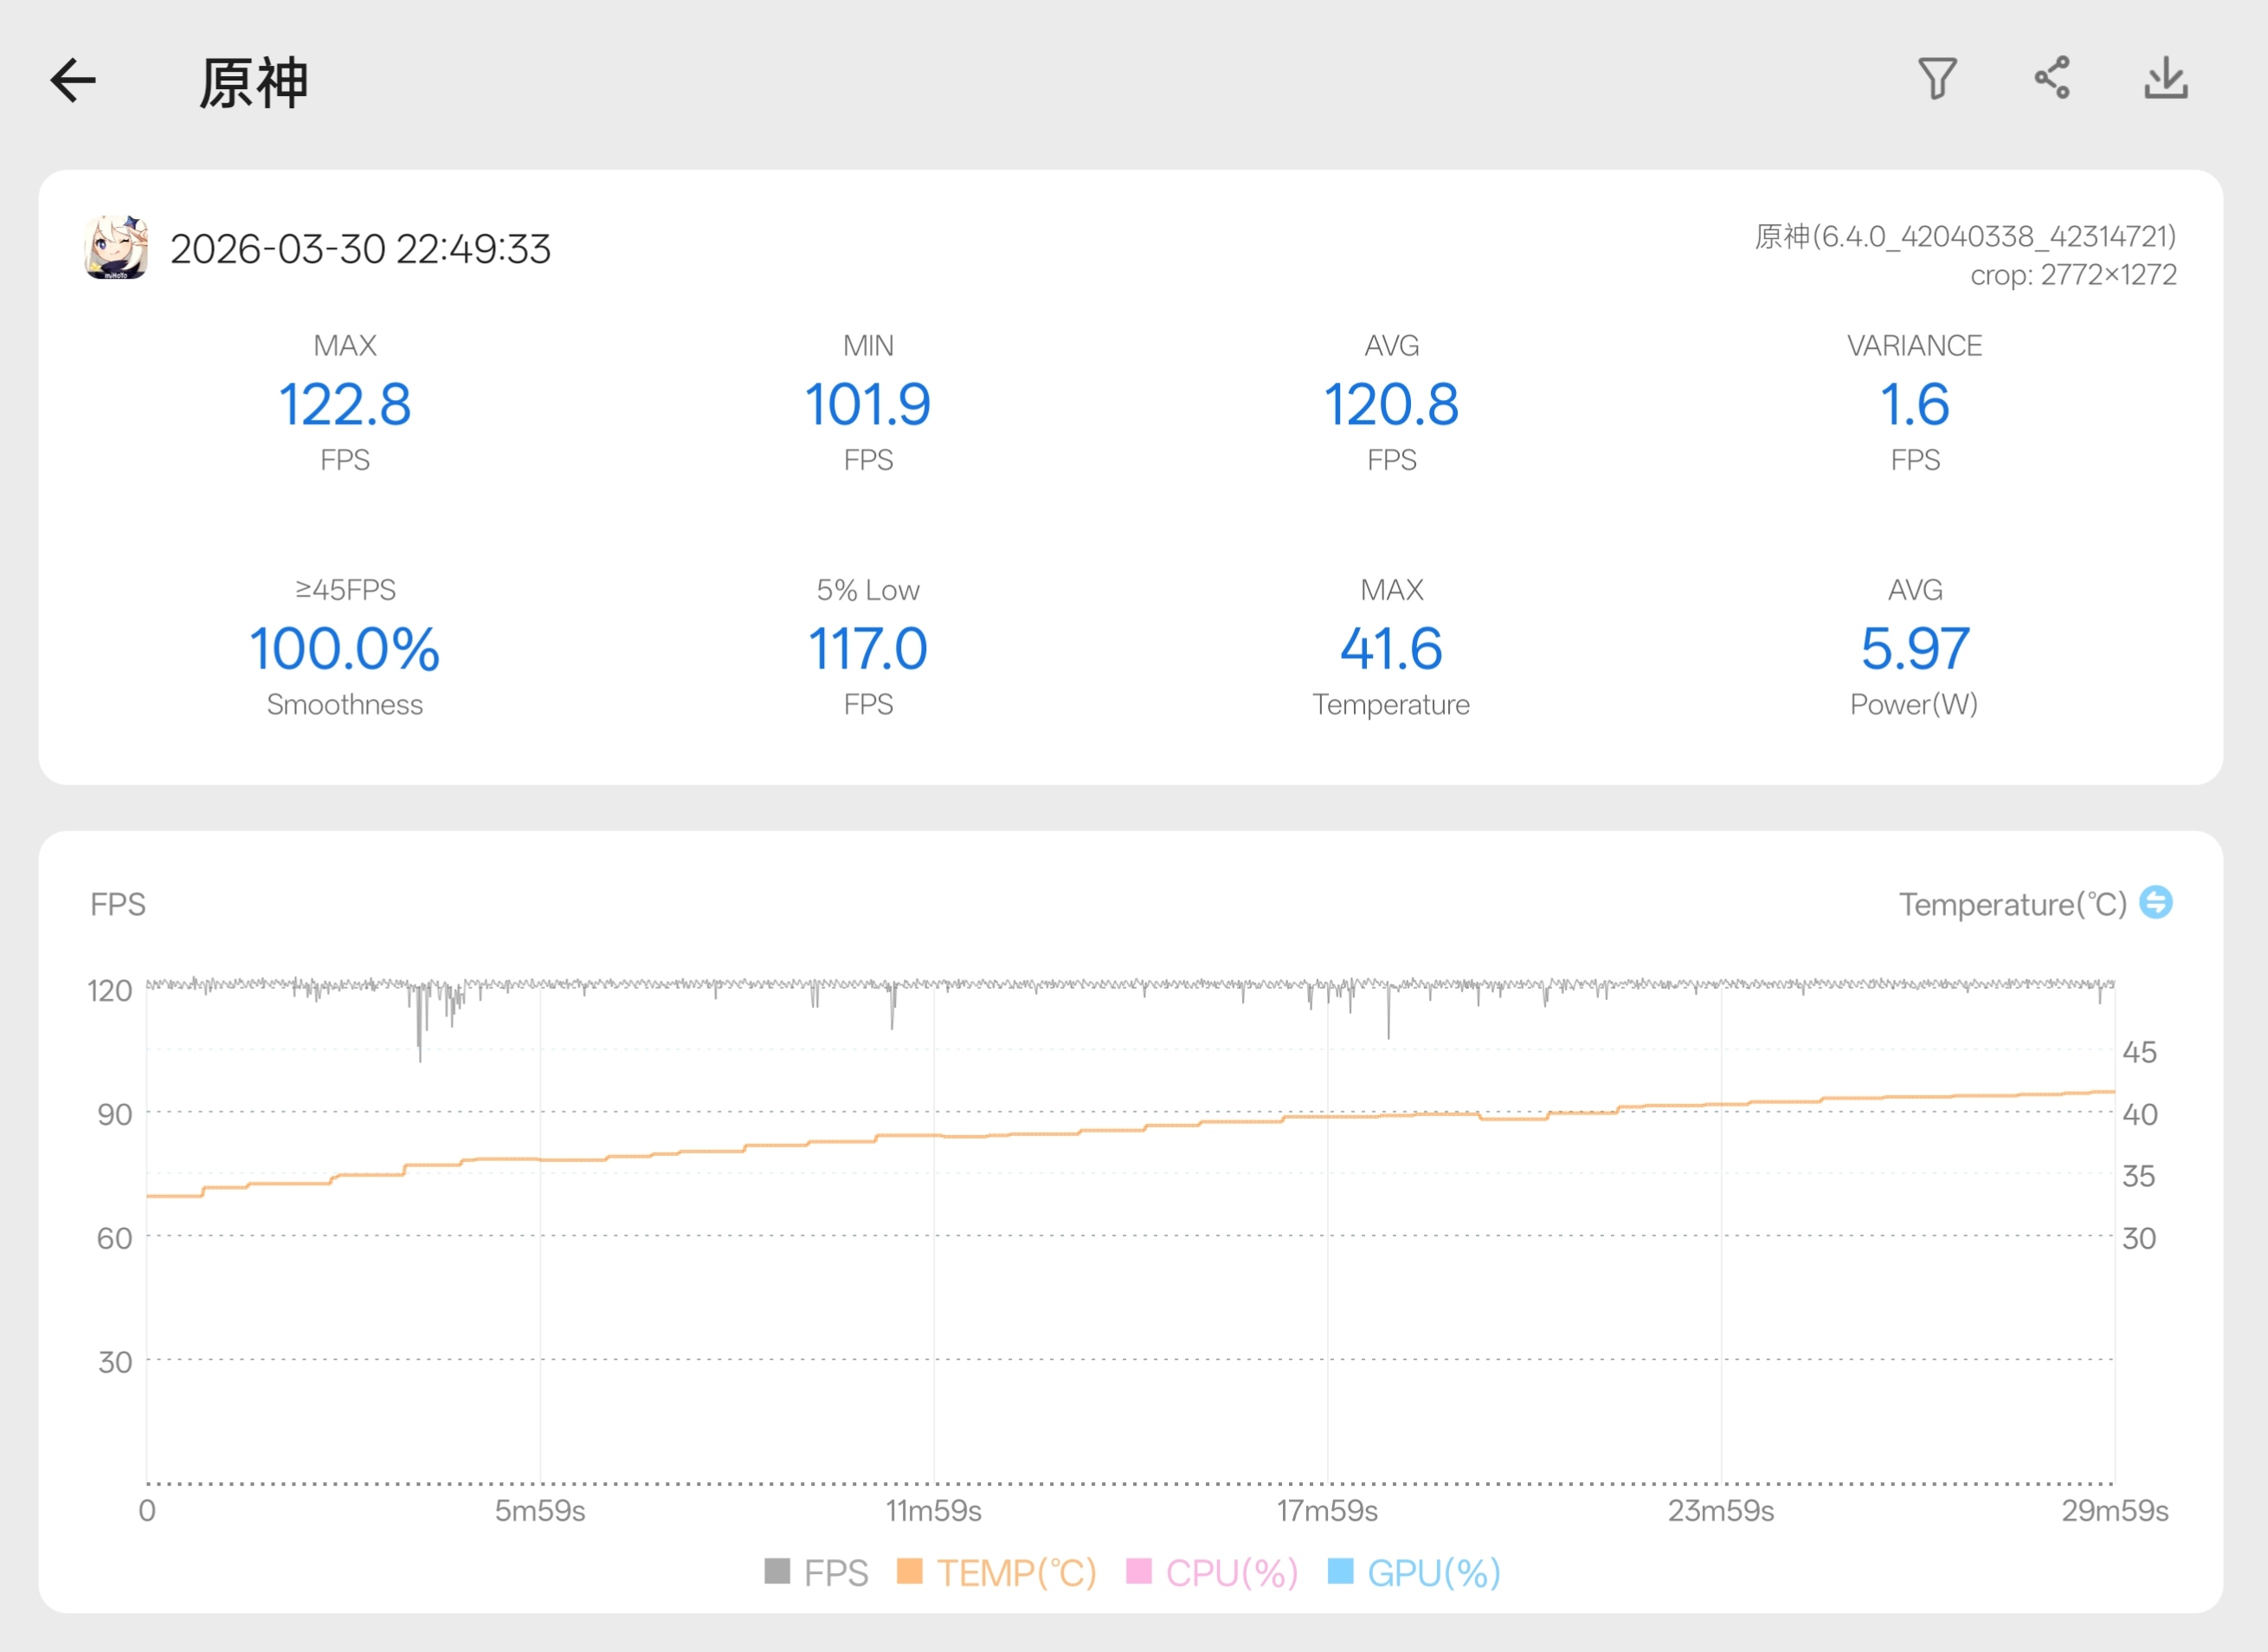This screenshot has height=1652, width=2268.
Task: Click the 2026-03-30 22:49:33 session timestamp
Action: point(360,249)
